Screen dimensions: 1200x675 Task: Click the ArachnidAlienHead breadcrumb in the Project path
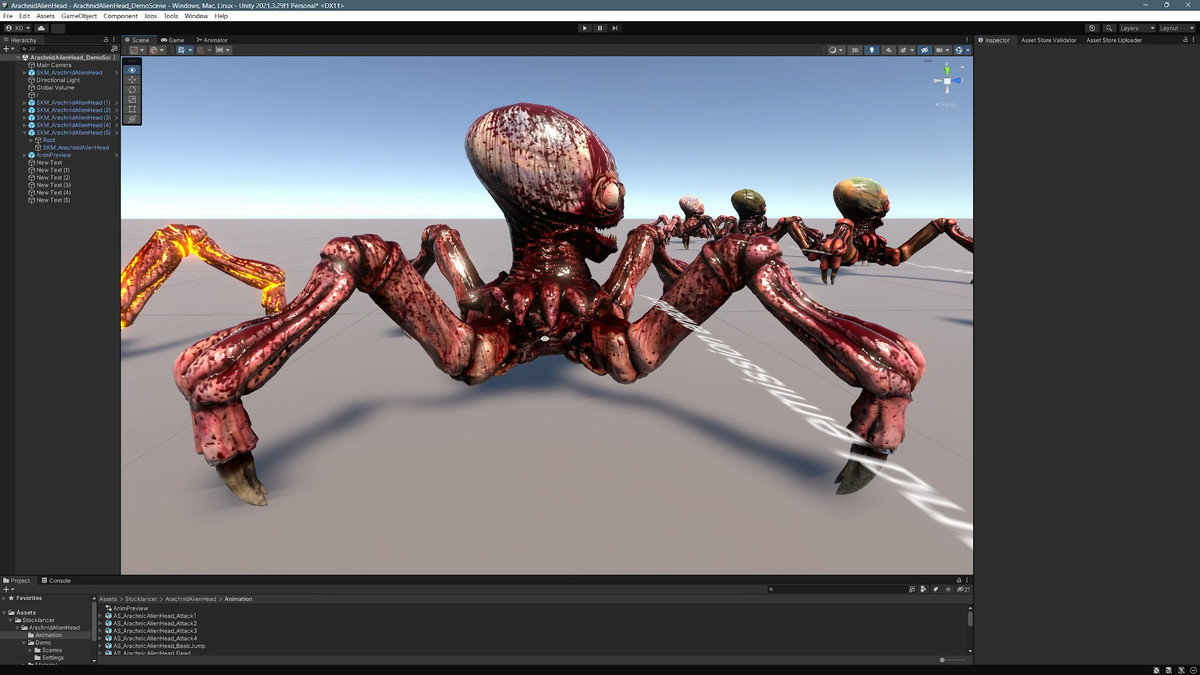pos(193,599)
